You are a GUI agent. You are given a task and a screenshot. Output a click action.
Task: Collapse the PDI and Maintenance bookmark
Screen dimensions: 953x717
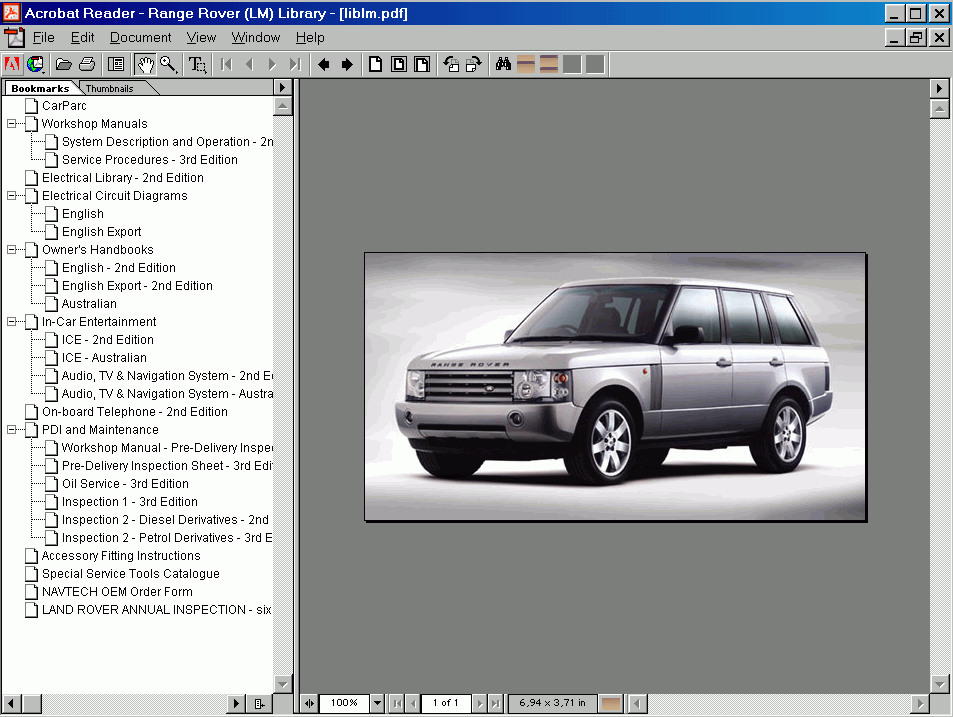click(x=12, y=430)
